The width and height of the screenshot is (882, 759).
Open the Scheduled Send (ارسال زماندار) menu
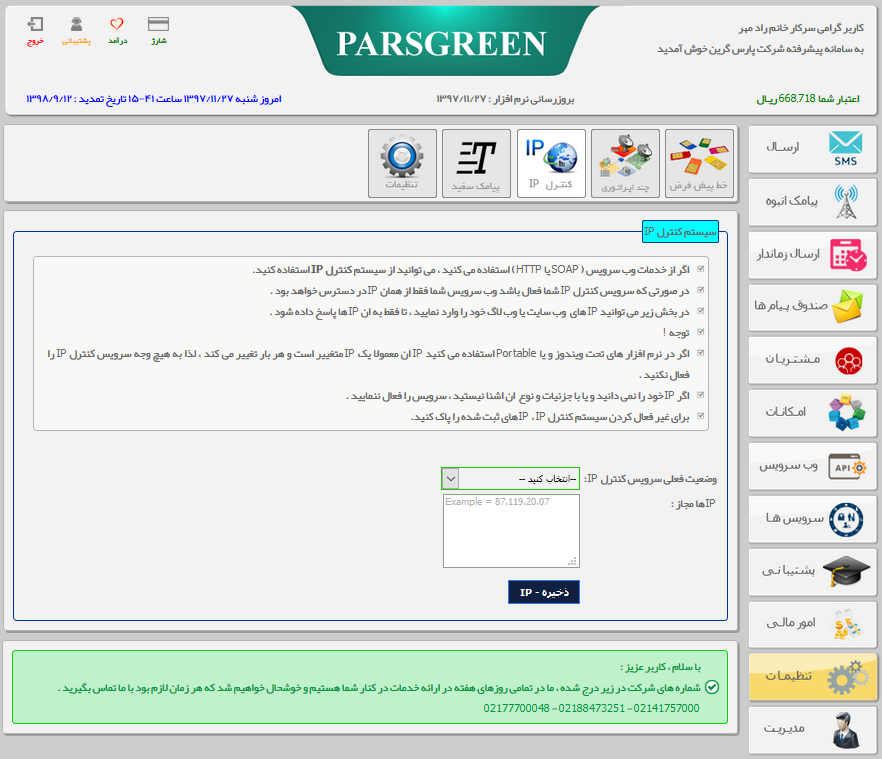(812, 255)
